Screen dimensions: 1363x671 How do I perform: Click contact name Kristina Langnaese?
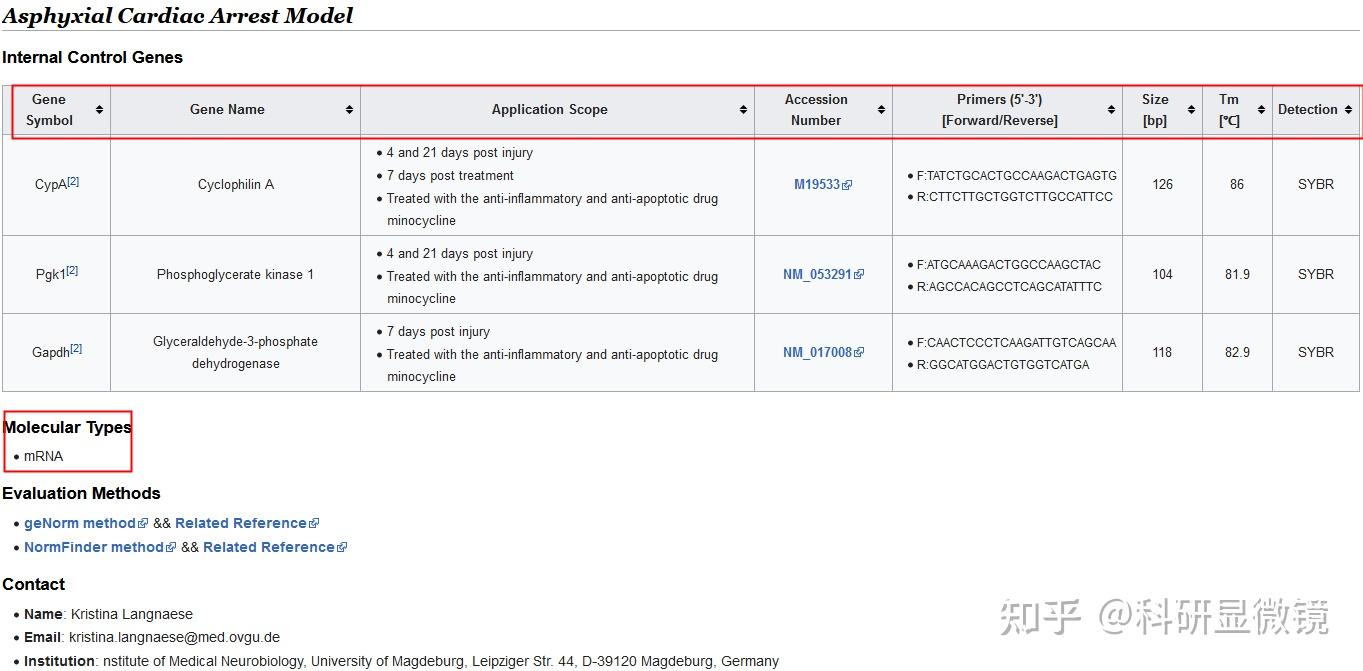coord(132,614)
